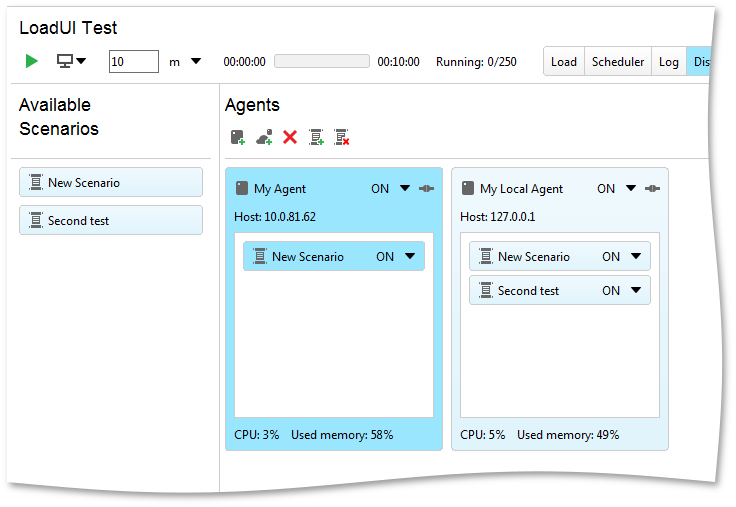Click My Local Agent server icon
Viewport: 736px width, 507px height.
point(468,188)
